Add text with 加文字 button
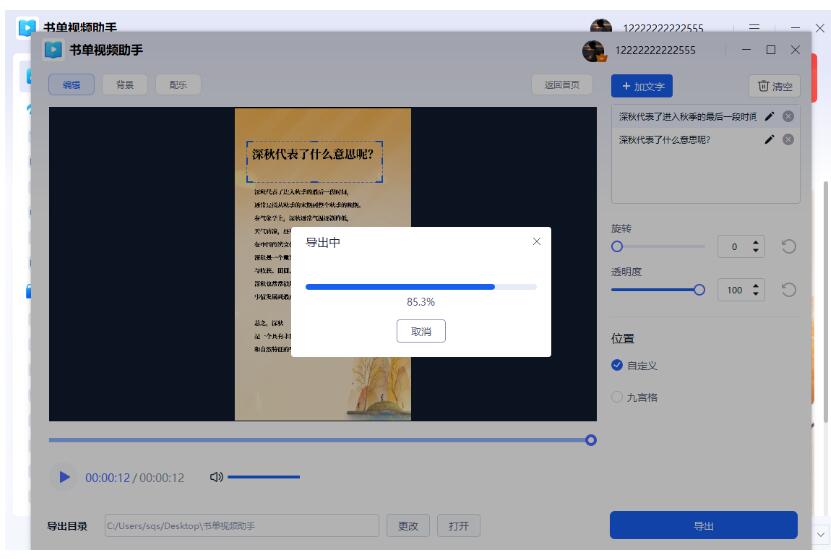The width and height of the screenshot is (831, 559). pyautogui.click(x=642, y=86)
